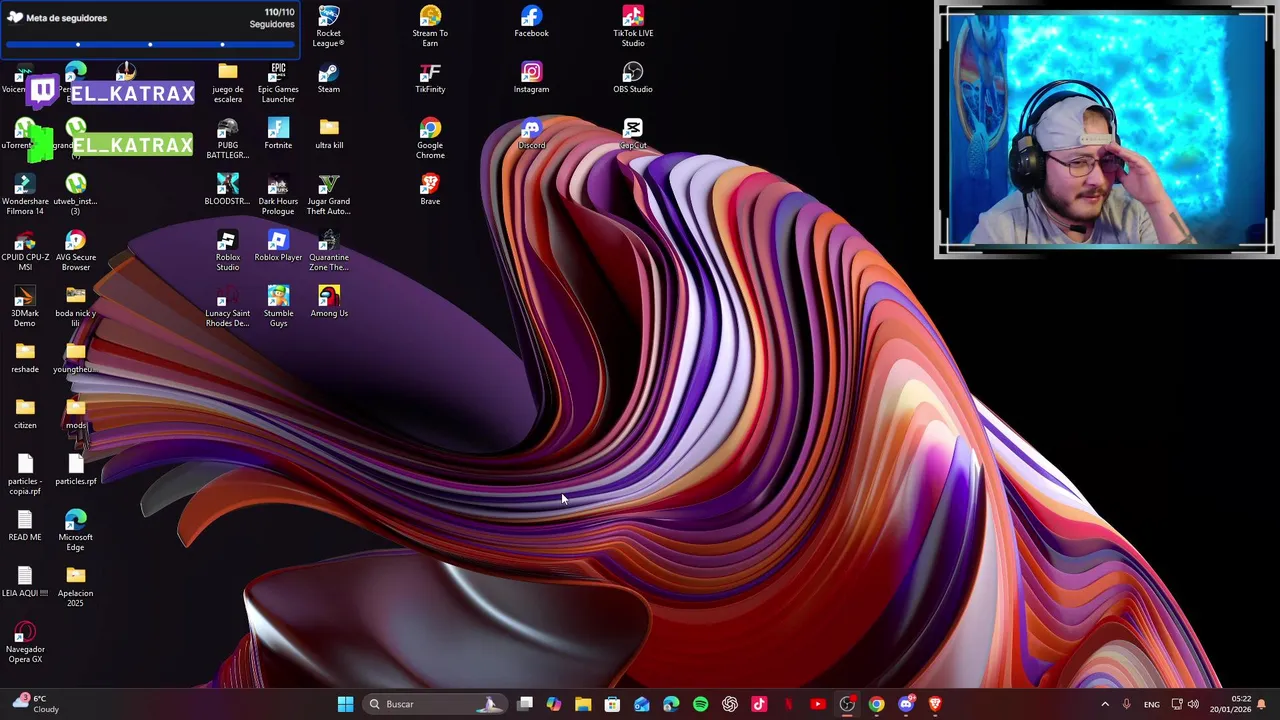Select the LEIA AQUI text file
1280x720 pixels.
[25, 582]
